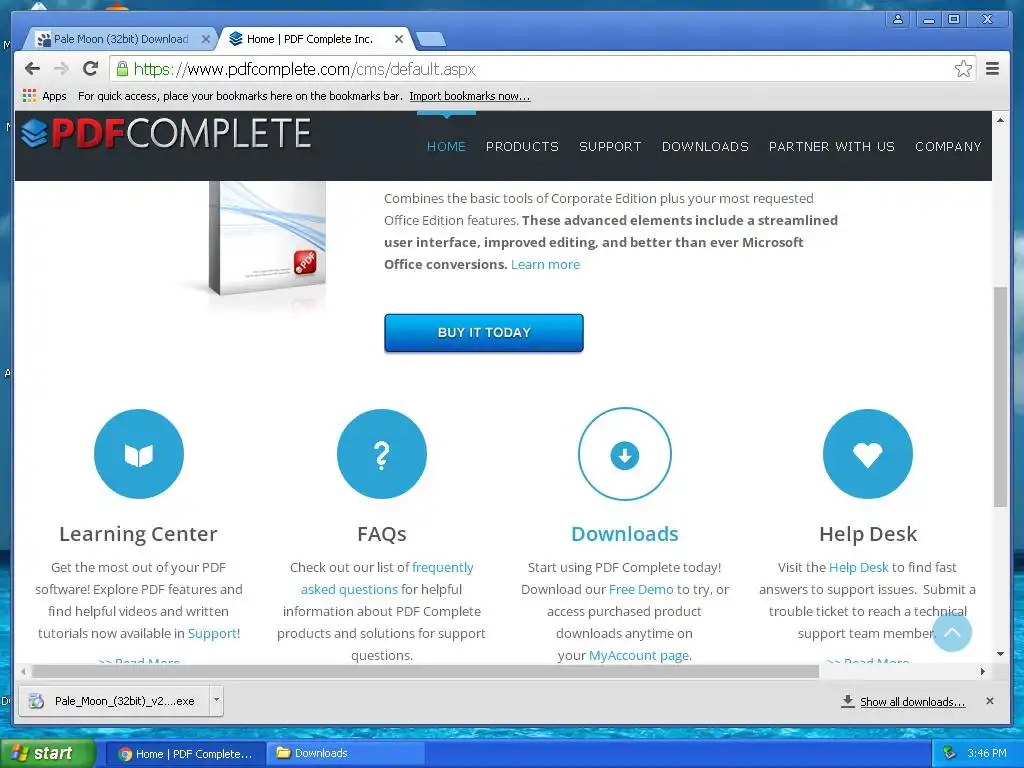This screenshot has width=1024, height=768.
Task: Open the Apps grid shortcut
Action: click(44, 96)
